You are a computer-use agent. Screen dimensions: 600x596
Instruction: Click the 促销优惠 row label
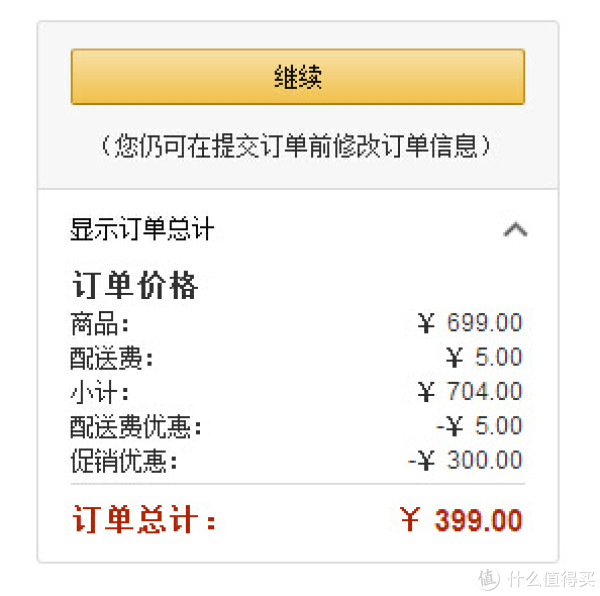click(124, 461)
